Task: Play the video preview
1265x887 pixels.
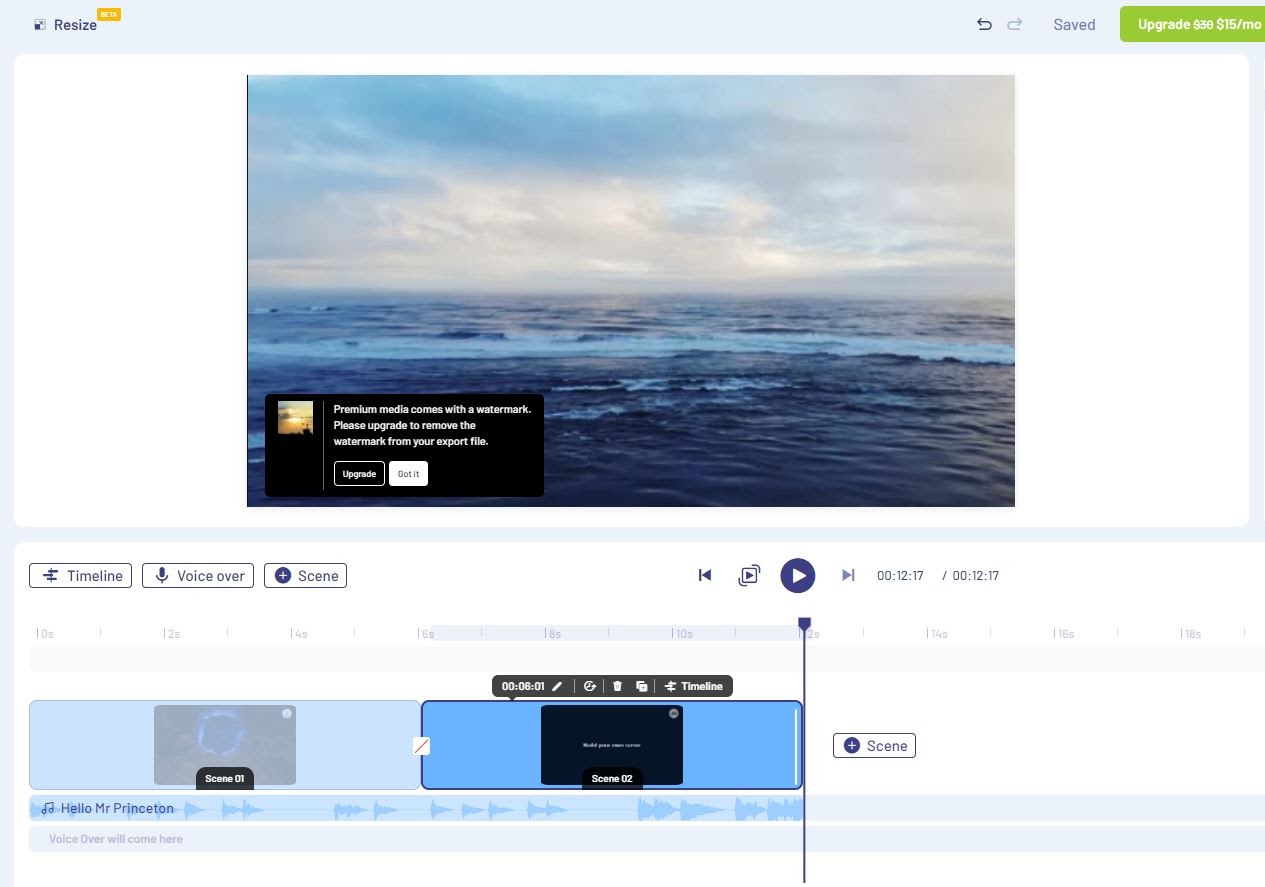Action: 797,575
